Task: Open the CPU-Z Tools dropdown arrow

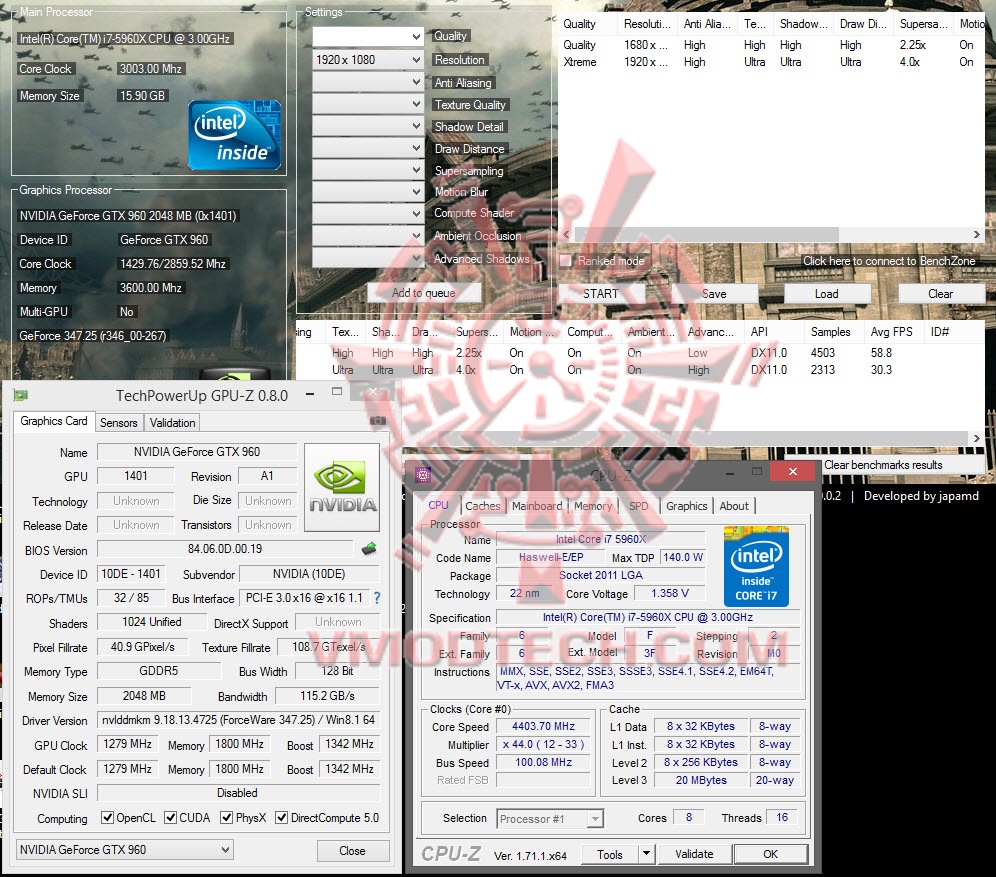Action: click(x=646, y=854)
